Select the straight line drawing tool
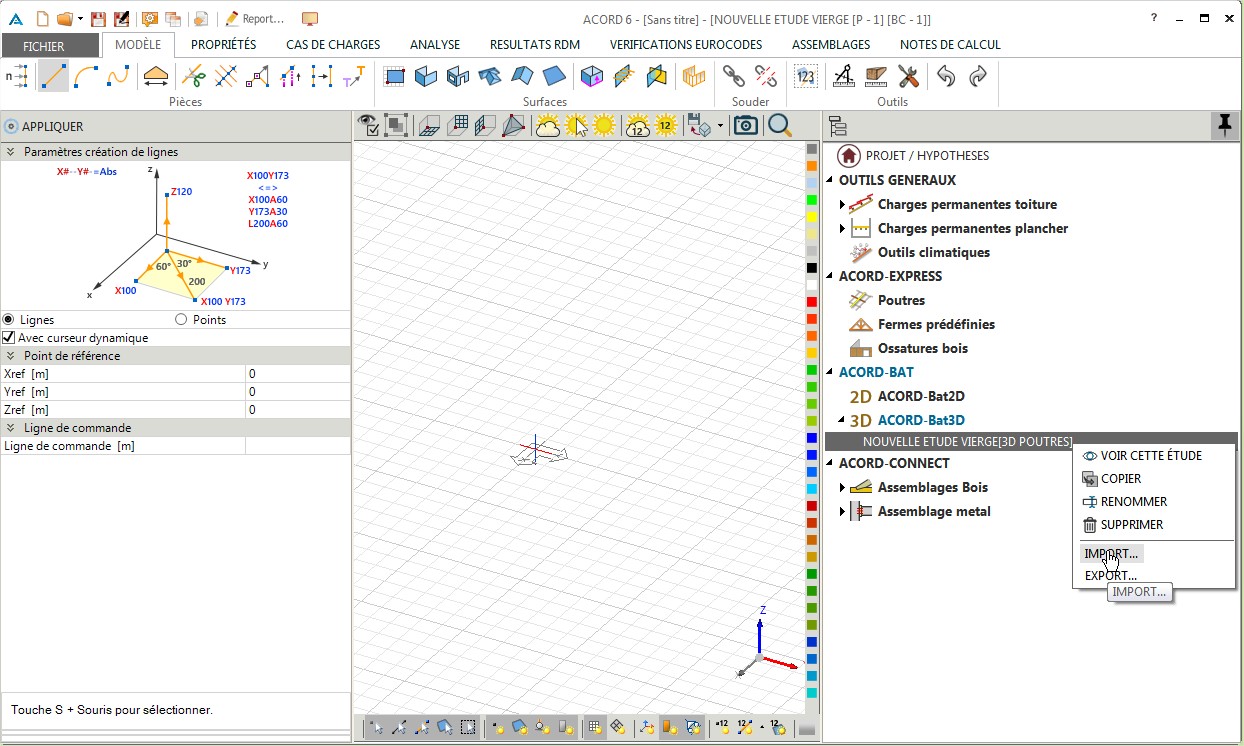The height and width of the screenshot is (746, 1244). [x=54, y=76]
